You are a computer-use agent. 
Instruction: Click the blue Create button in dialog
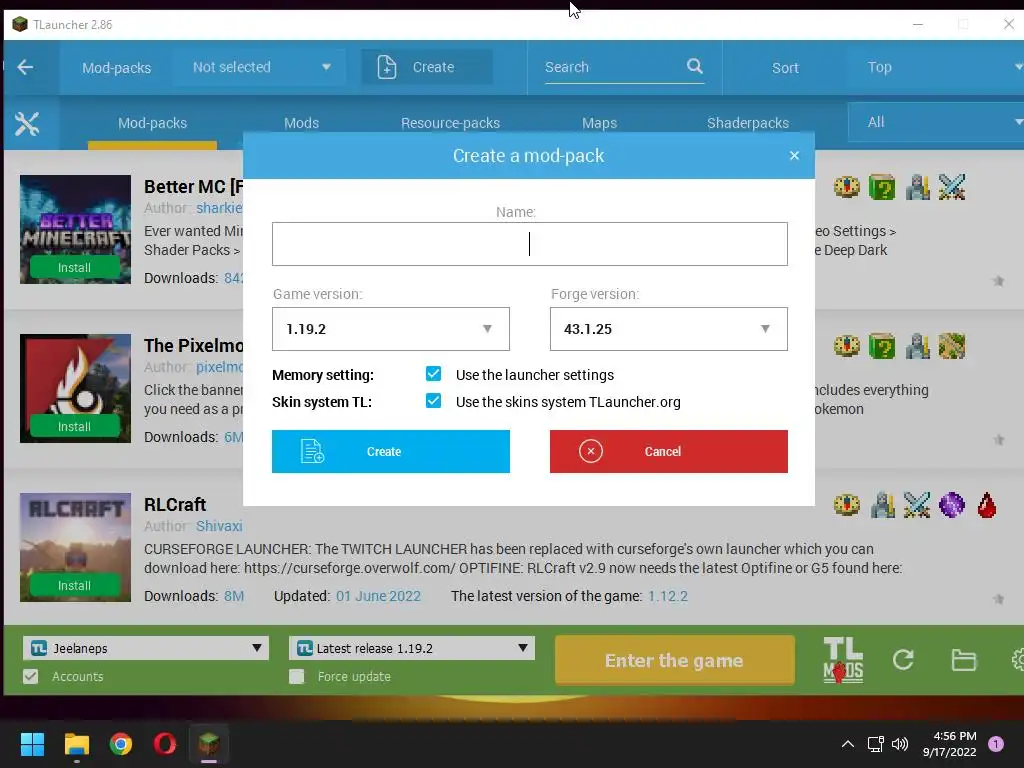tap(391, 451)
